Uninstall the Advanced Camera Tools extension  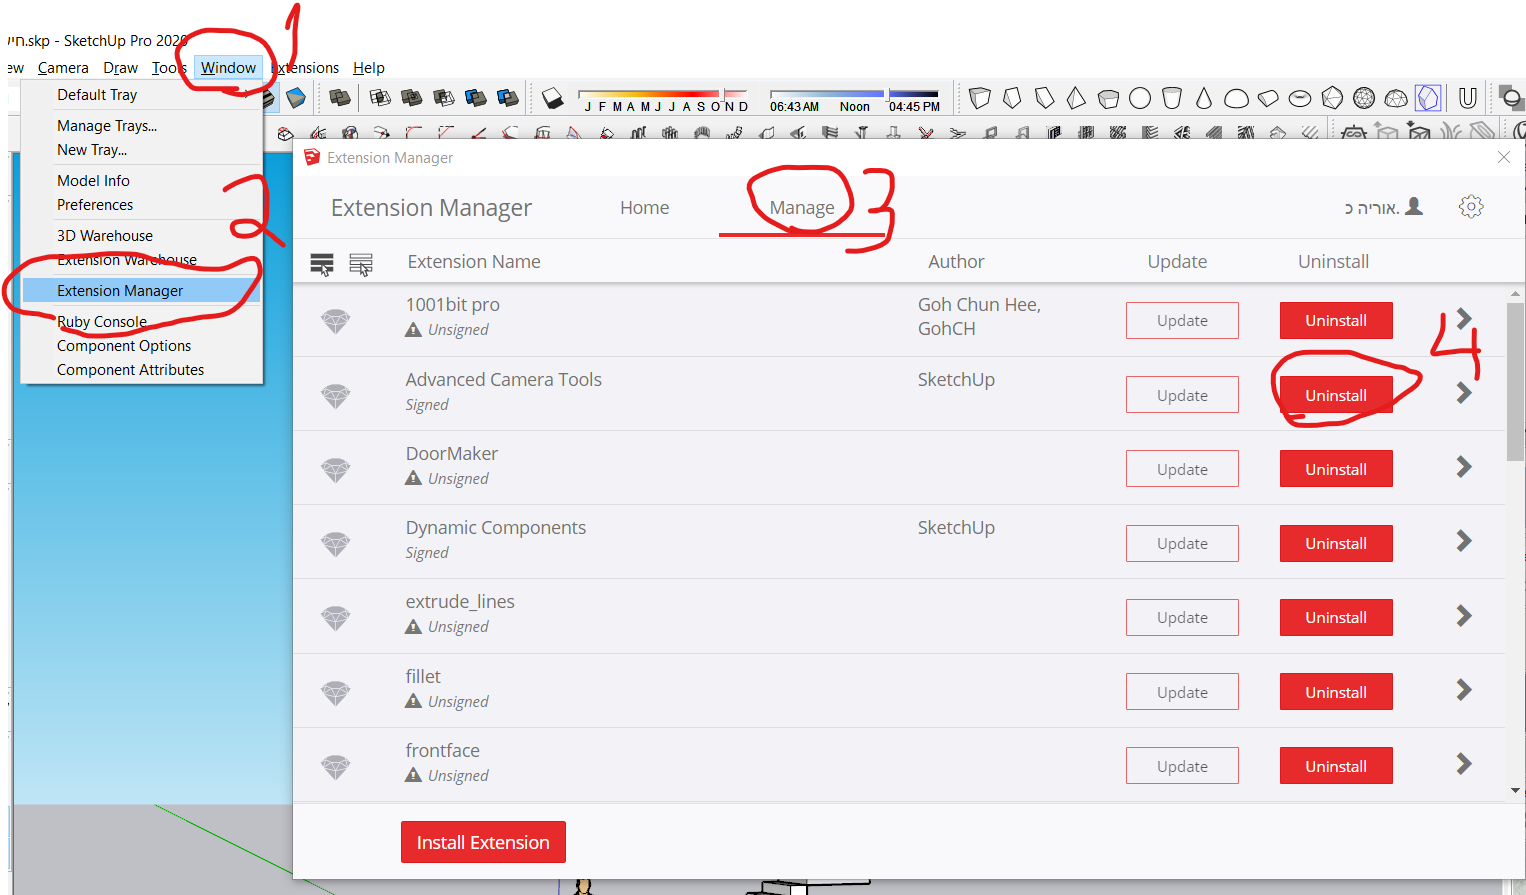pyautogui.click(x=1336, y=395)
